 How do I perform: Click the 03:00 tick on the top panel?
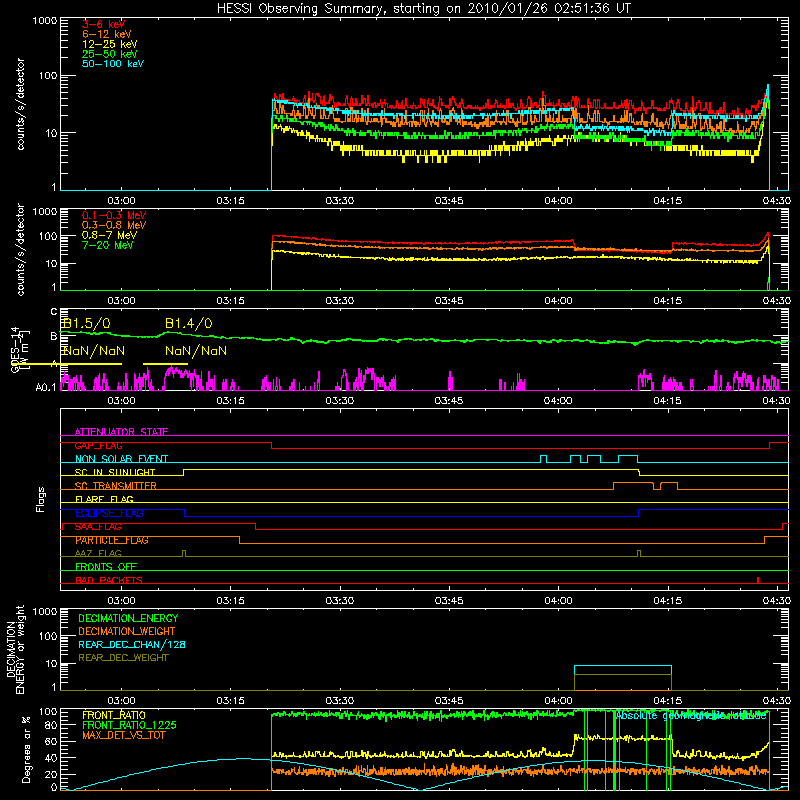tap(121, 201)
